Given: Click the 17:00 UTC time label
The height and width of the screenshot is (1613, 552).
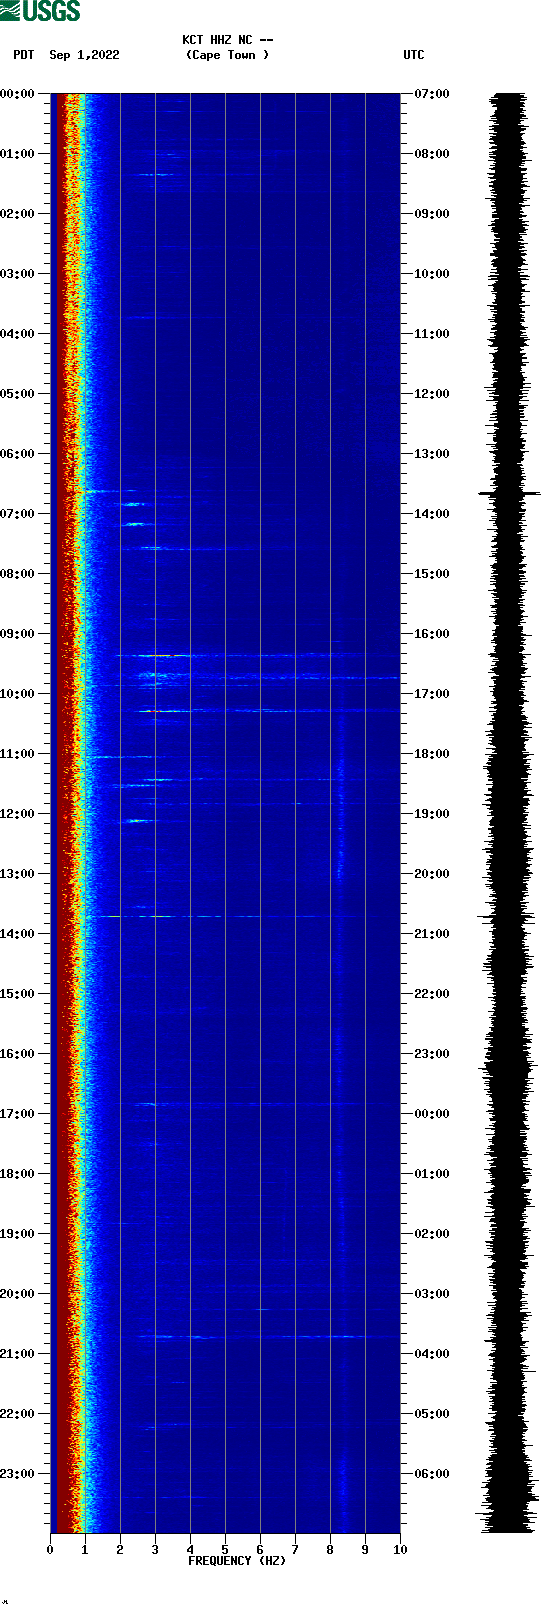Looking at the screenshot, I should pos(432,694).
